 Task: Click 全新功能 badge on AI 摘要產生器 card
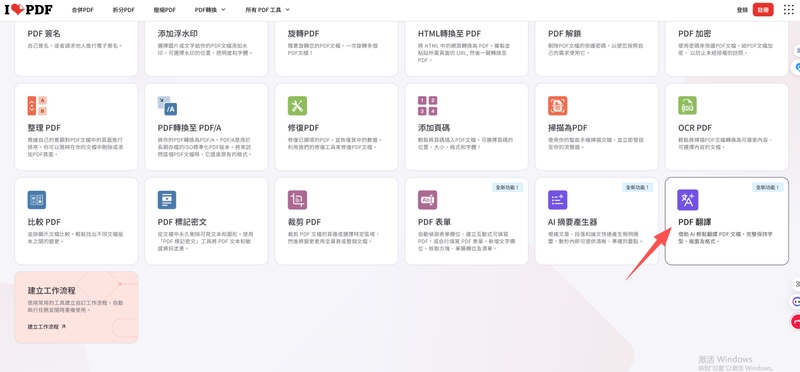pos(637,187)
